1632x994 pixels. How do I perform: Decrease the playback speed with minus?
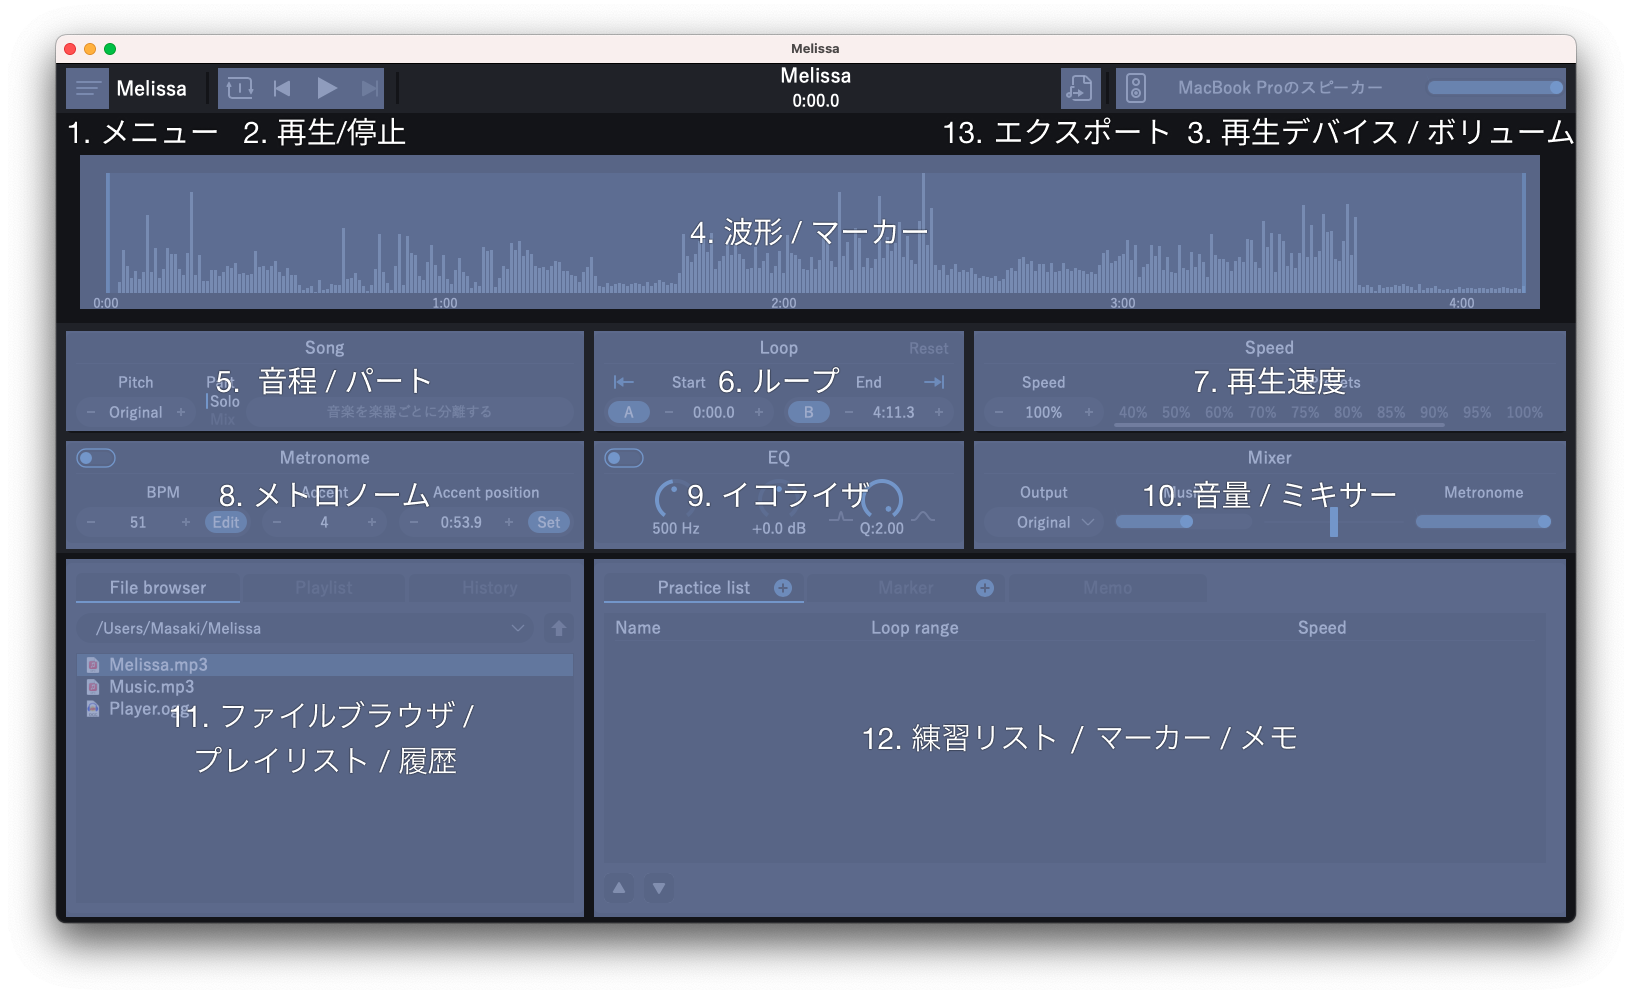[998, 412]
